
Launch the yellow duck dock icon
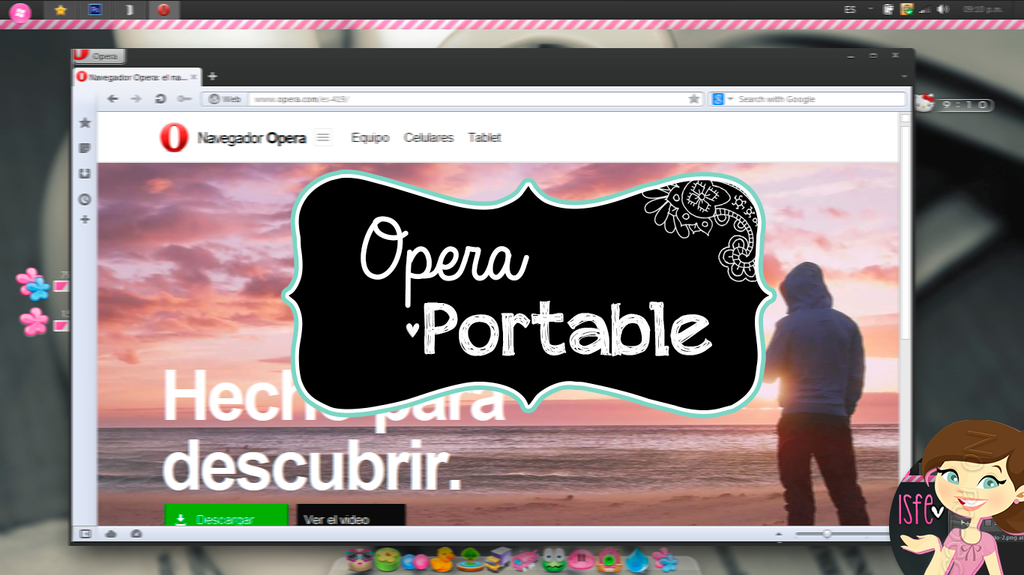click(442, 560)
